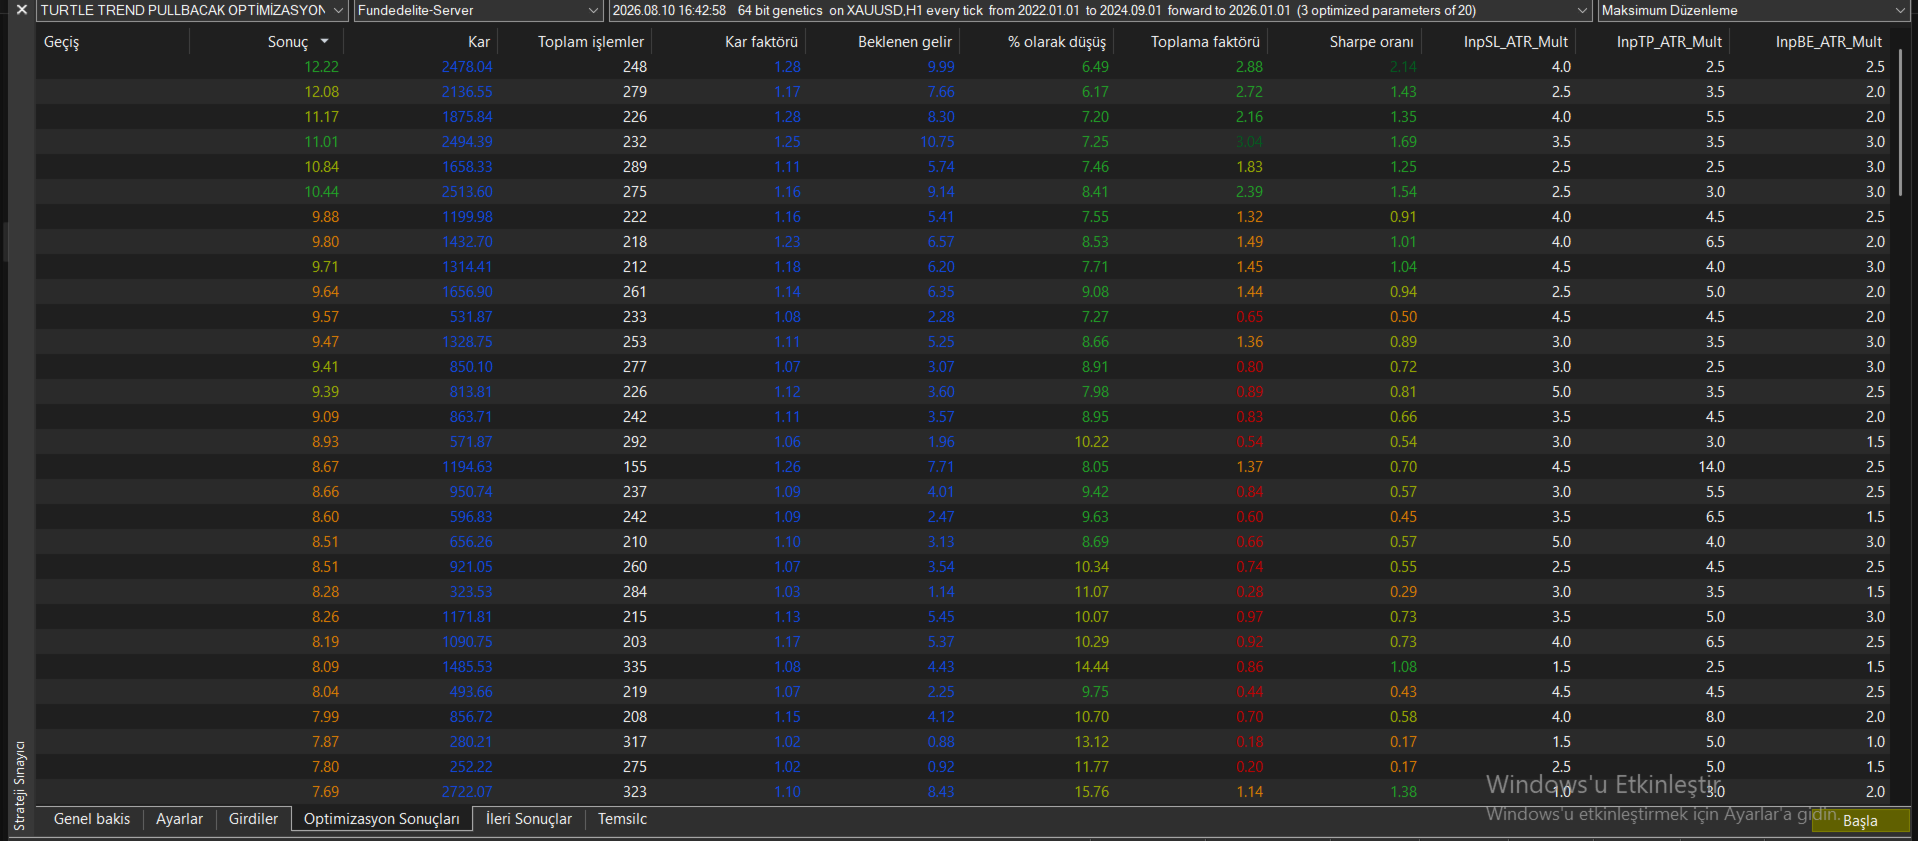Select the result value 9.64

point(325,292)
